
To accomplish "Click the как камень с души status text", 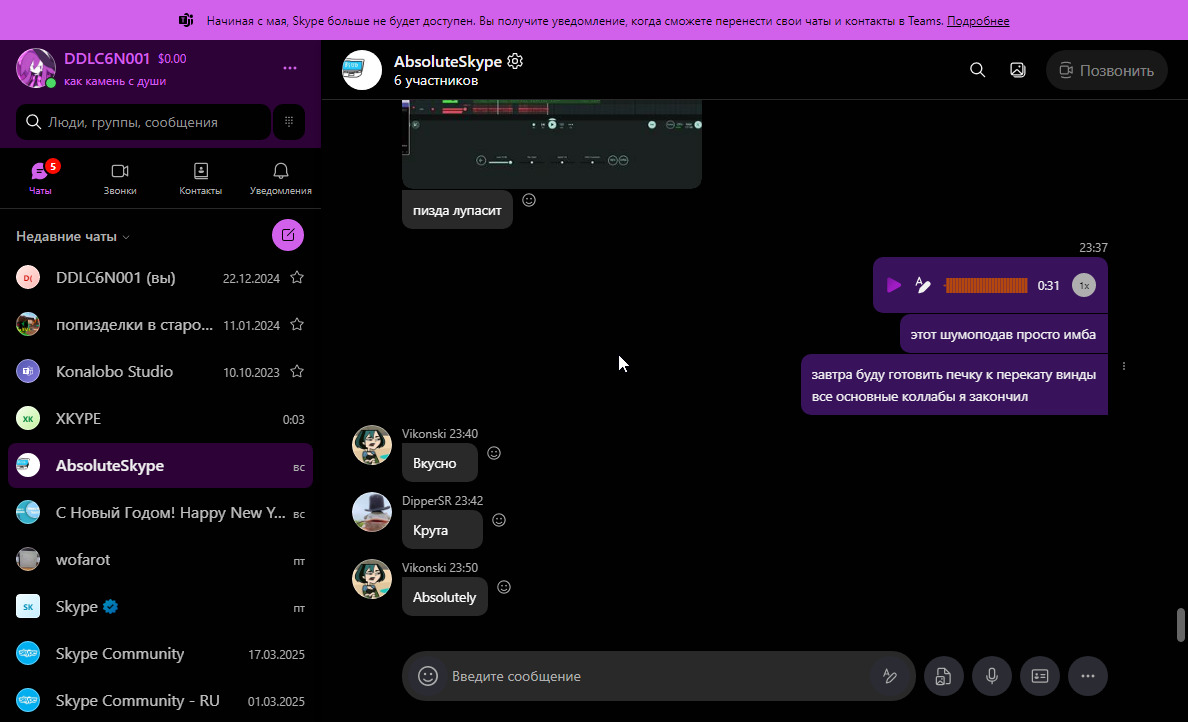I will [x=115, y=81].
